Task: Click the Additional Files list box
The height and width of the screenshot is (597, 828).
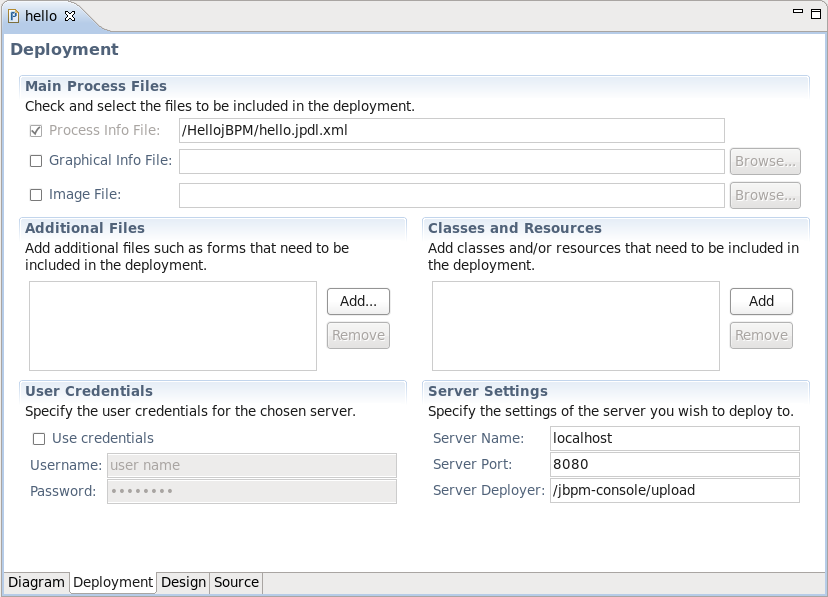Action: point(173,326)
